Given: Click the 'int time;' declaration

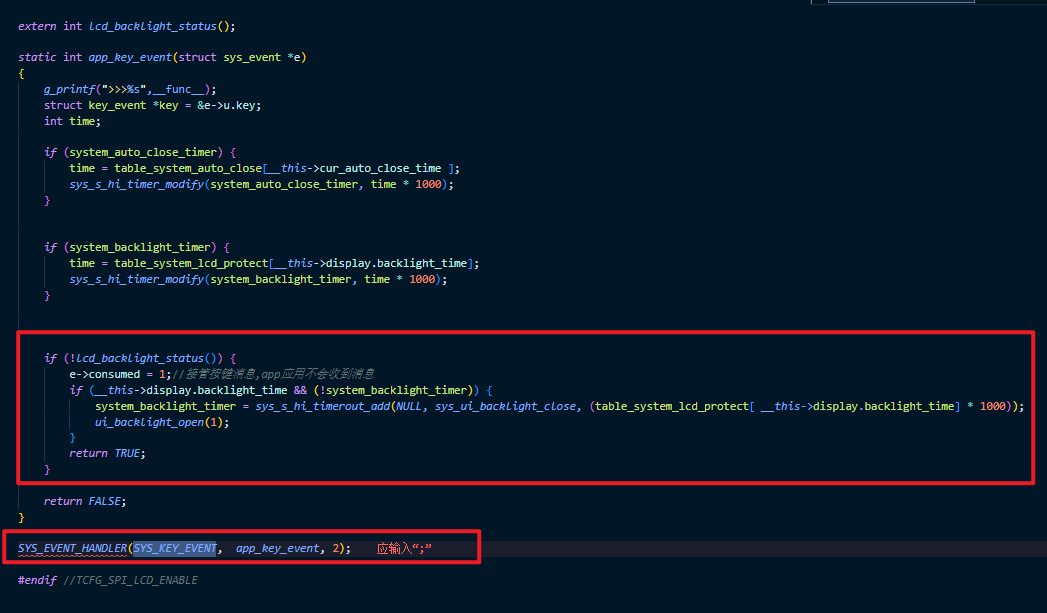Looking at the screenshot, I should point(72,122).
